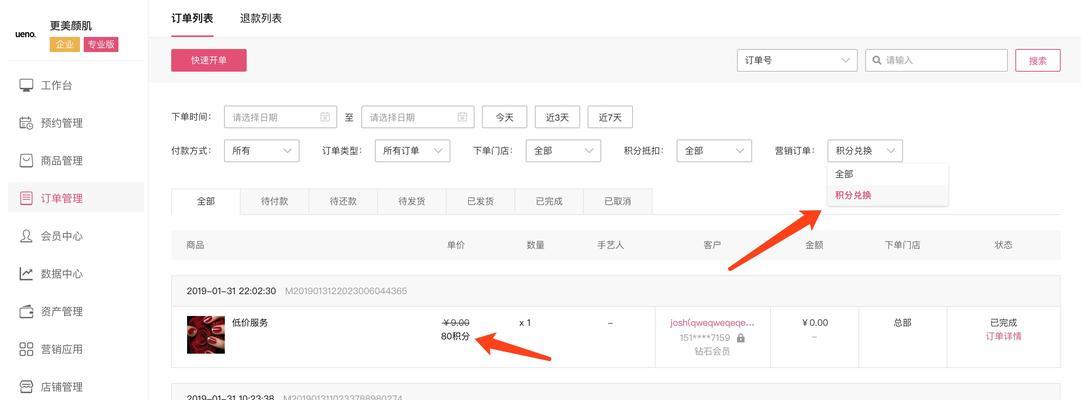Viewport: 1081px width, 400px height.
Task: Click the 订单管理 list icon
Action: click(26, 199)
